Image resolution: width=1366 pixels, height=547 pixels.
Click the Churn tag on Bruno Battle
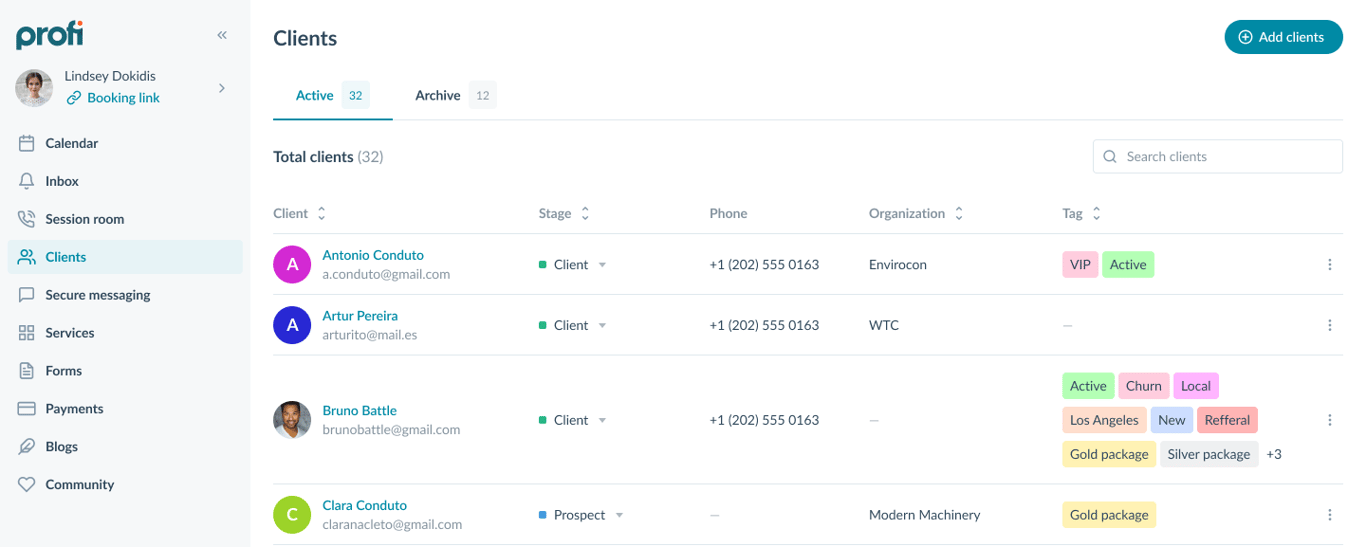coord(1143,386)
